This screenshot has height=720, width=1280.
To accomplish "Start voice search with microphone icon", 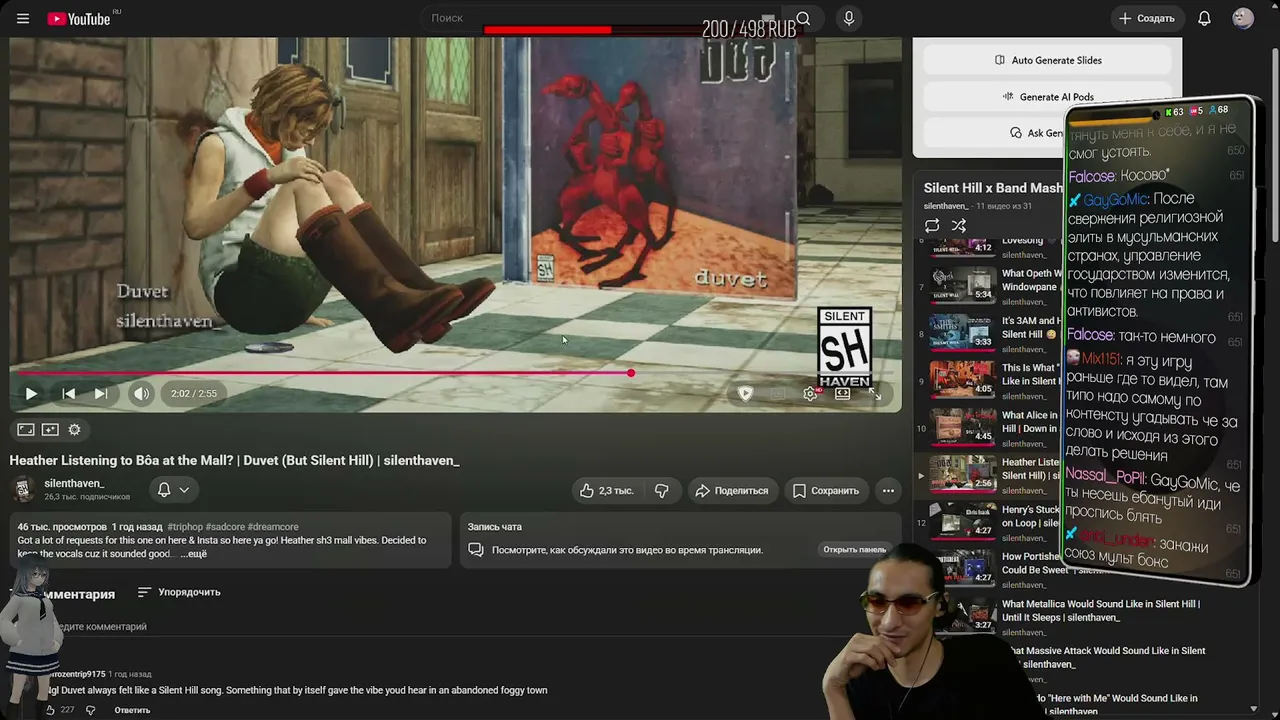I will [849, 18].
